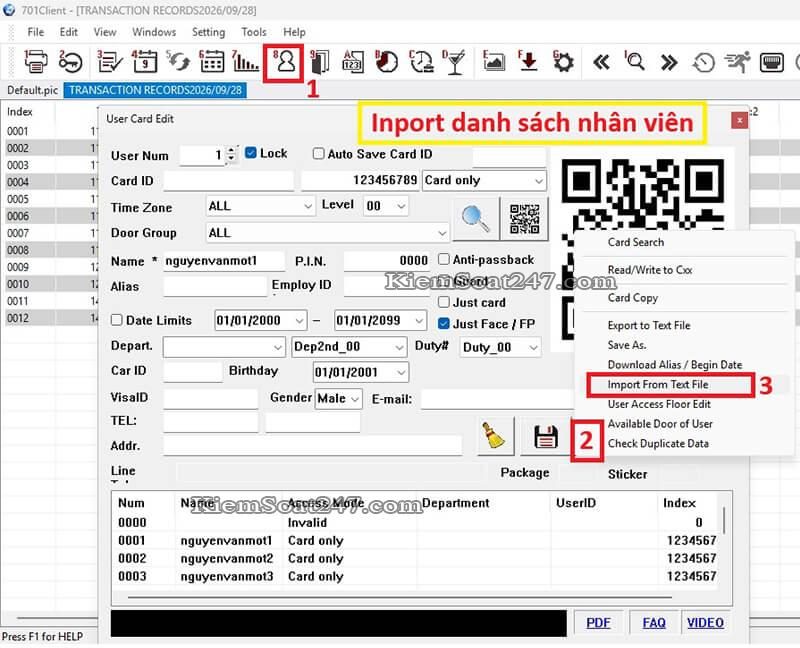
Task: Click the user card edit person icon
Action: [x=285, y=62]
